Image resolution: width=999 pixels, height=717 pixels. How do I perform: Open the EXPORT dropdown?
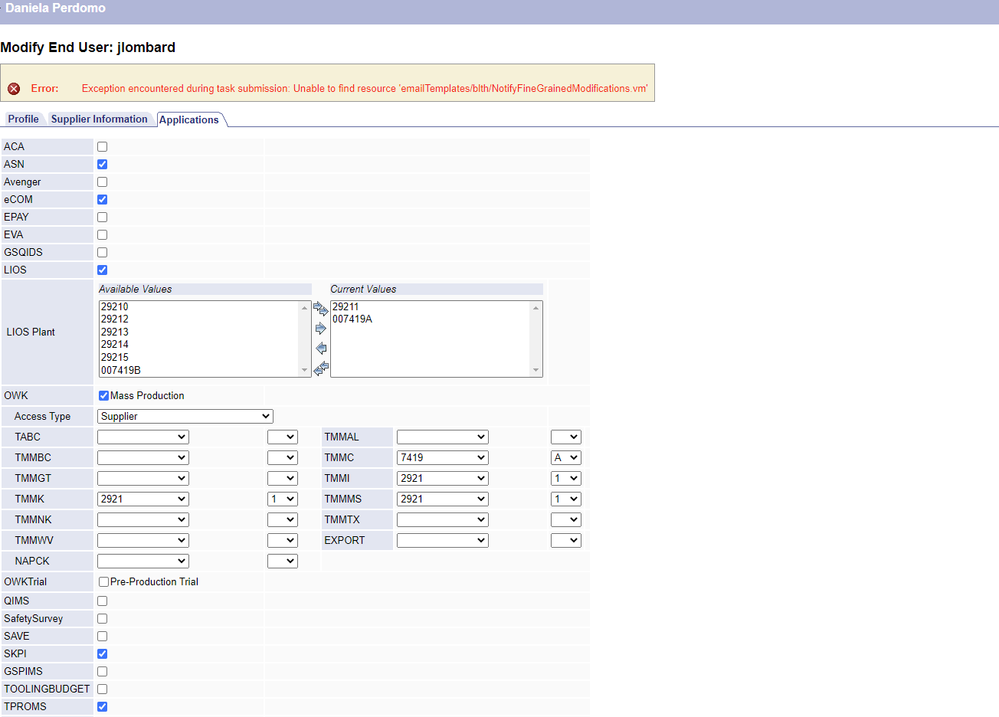click(x=442, y=541)
